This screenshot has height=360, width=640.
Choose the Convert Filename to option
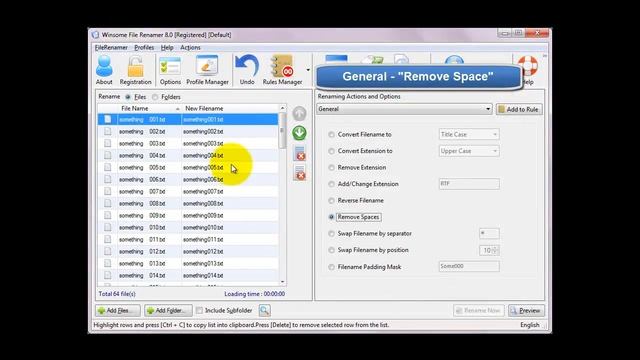tap(331, 135)
